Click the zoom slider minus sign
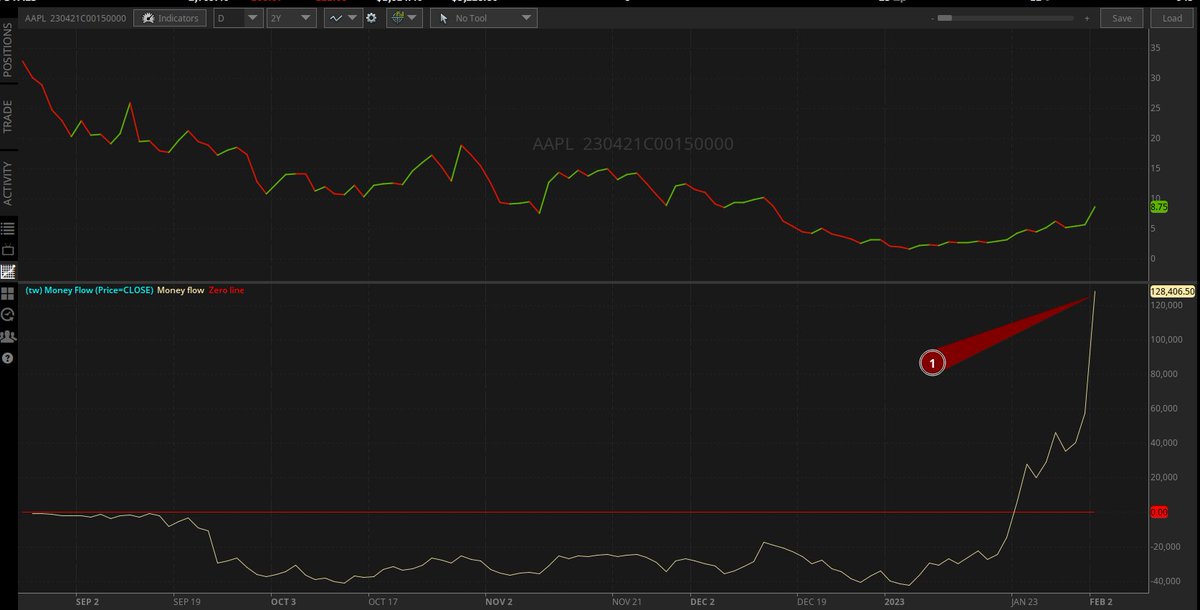Viewport: 1200px width, 610px height. (931, 18)
